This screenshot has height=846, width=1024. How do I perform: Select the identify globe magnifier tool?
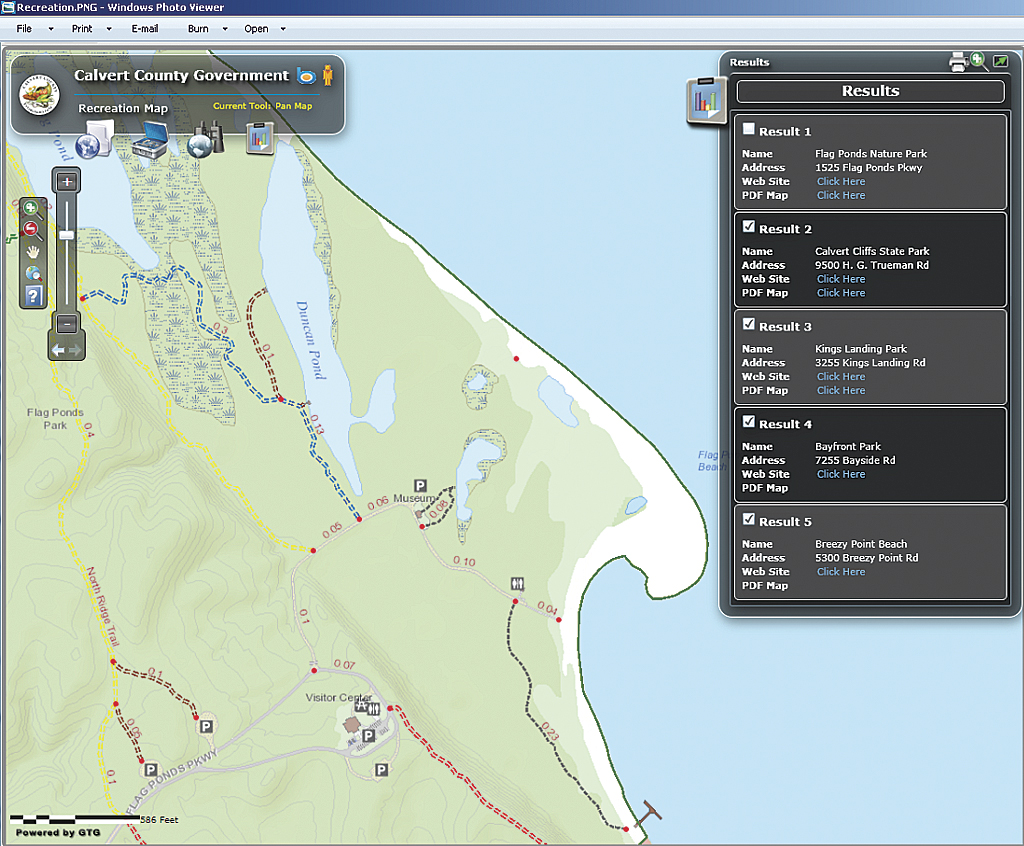(x=33, y=274)
